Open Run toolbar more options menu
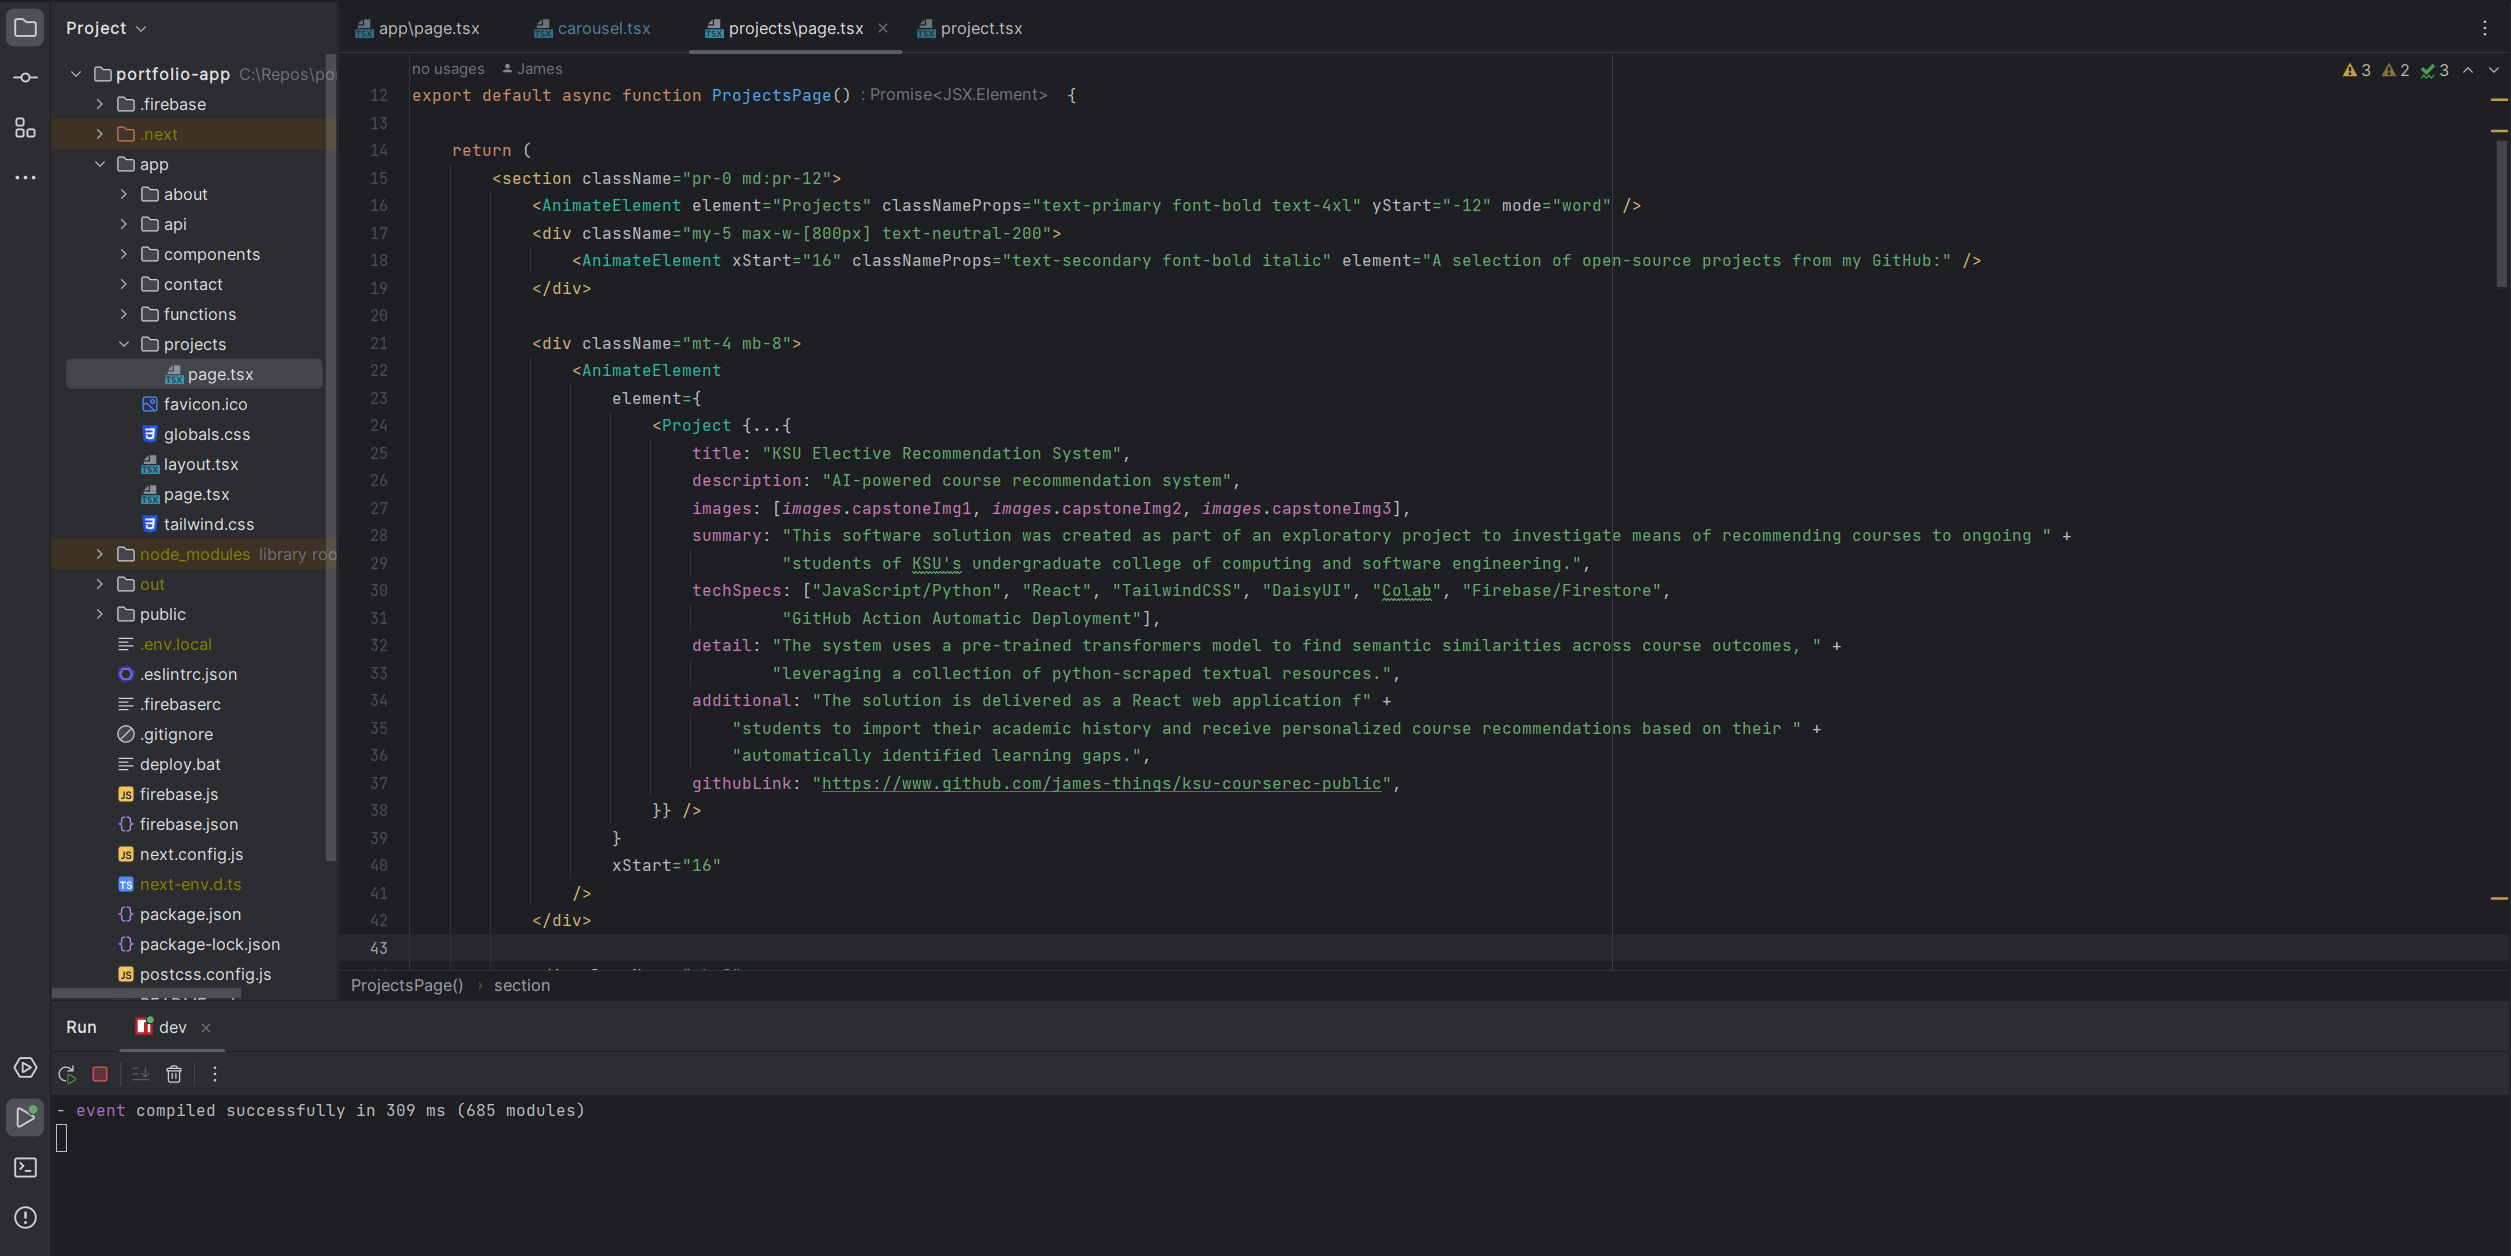The width and height of the screenshot is (2511, 1256). click(215, 1074)
